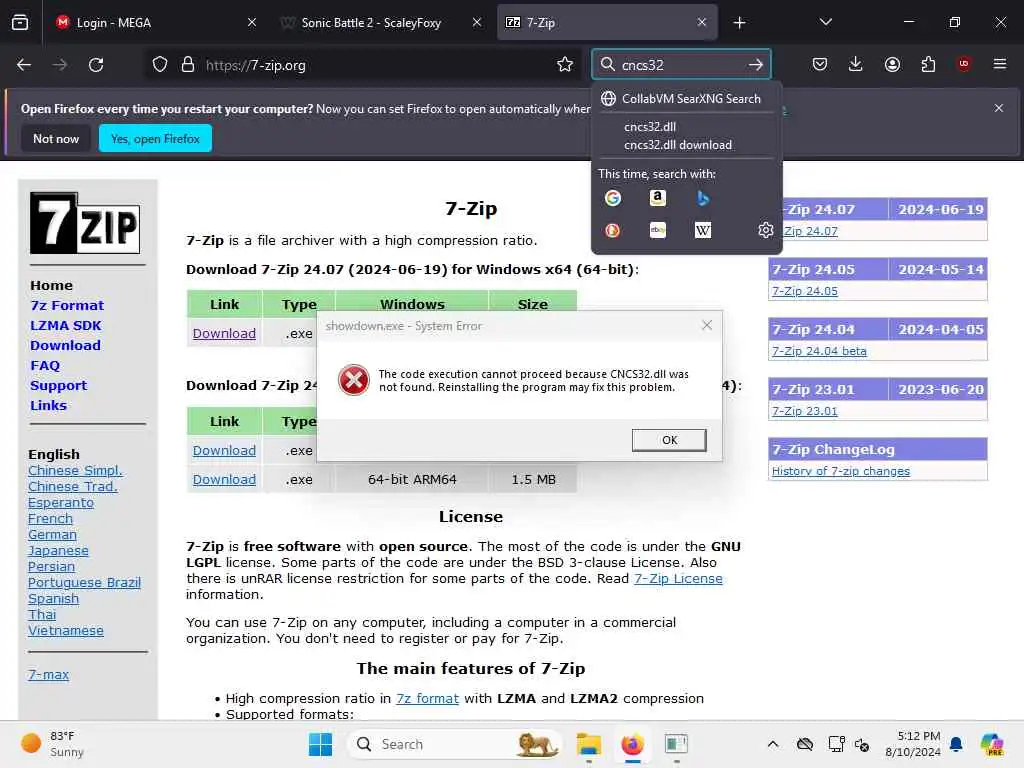Switch language to Portuguese Brazil
This screenshot has width=1024, height=768.
pos(84,583)
